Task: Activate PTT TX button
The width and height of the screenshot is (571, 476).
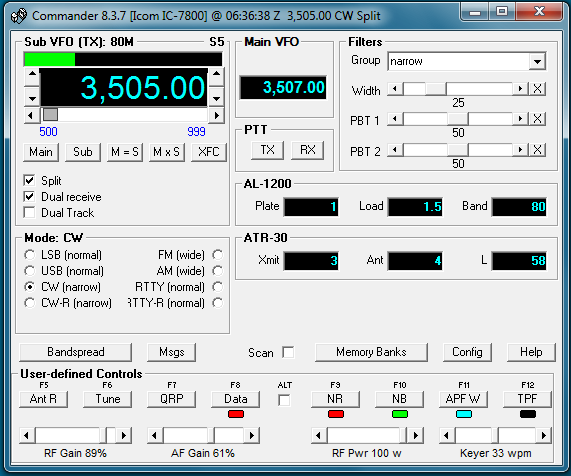Action: (x=267, y=150)
